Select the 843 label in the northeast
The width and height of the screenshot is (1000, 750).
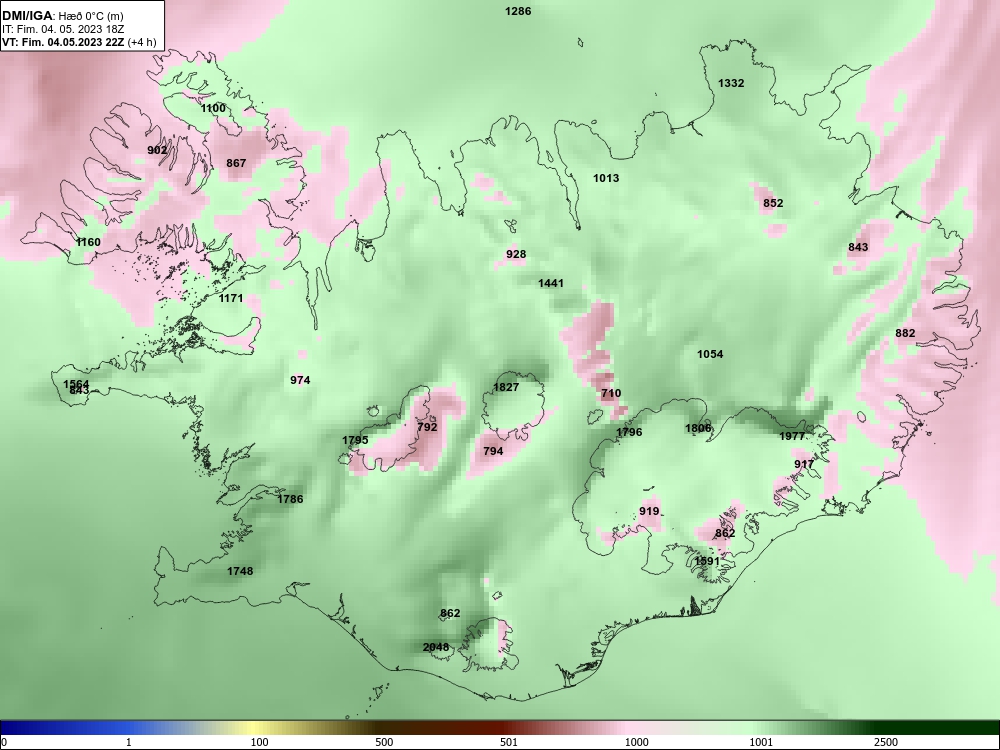(858, 247)
